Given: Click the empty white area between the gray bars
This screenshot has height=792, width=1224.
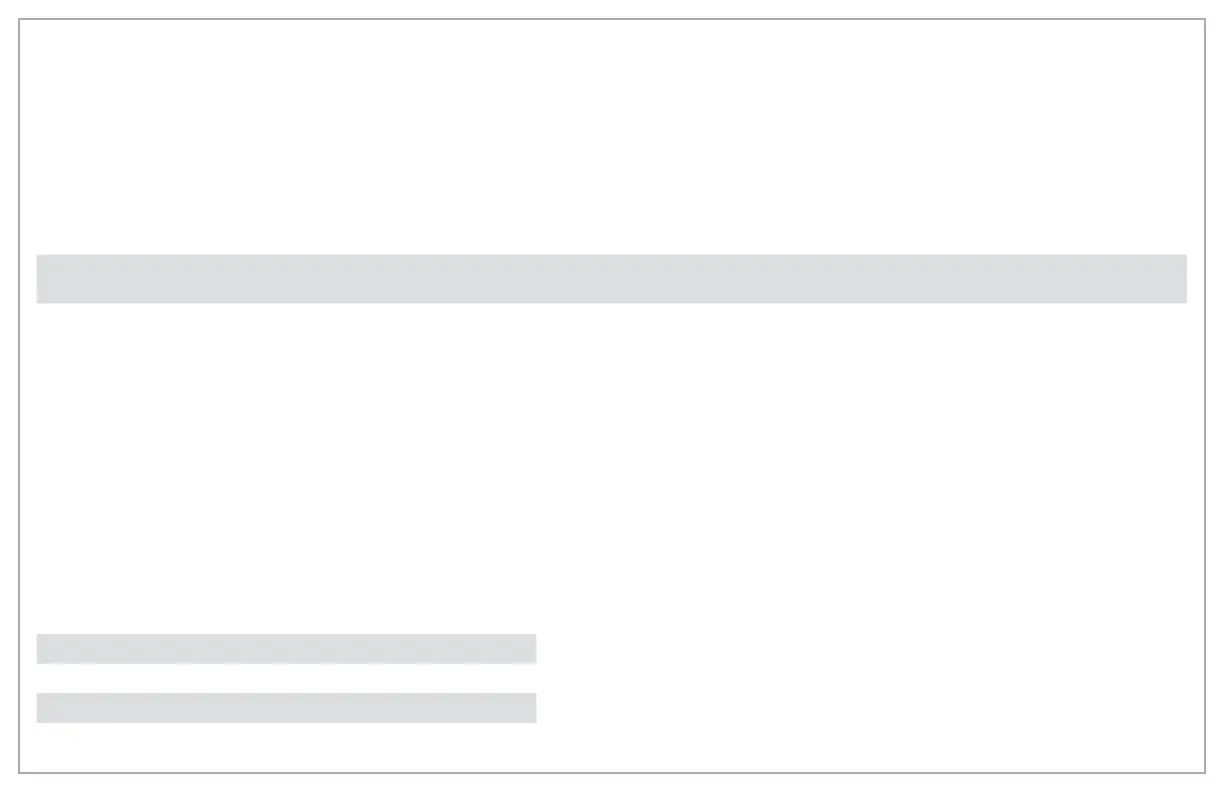Looking at the screenshot, I should point(611,468).
